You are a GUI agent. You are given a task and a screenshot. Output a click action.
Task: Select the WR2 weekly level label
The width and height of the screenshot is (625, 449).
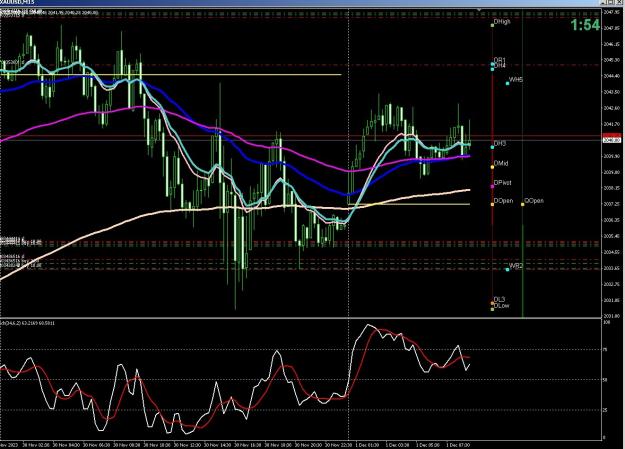[x=515, y=266]
